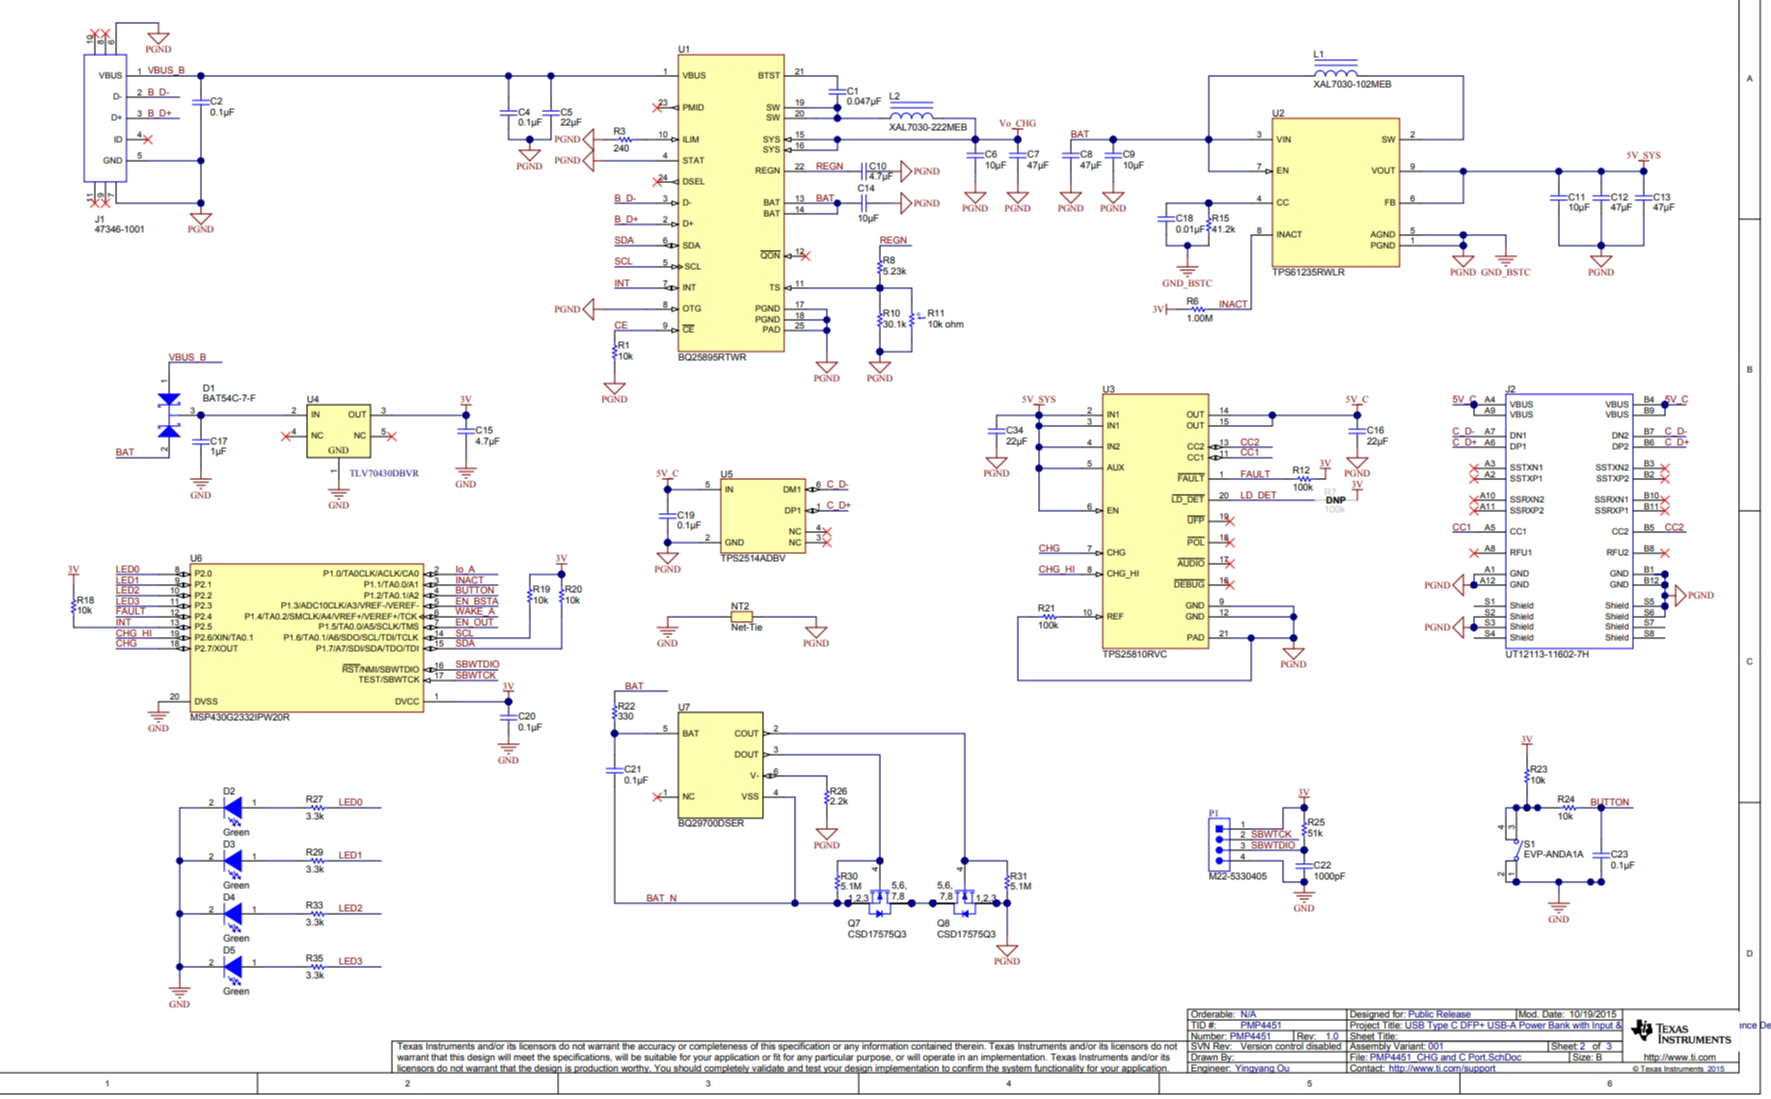Select the R8 5.23k resistor value
Viewport: 1771px width, 1099px height.
click(x=894, y=271)
